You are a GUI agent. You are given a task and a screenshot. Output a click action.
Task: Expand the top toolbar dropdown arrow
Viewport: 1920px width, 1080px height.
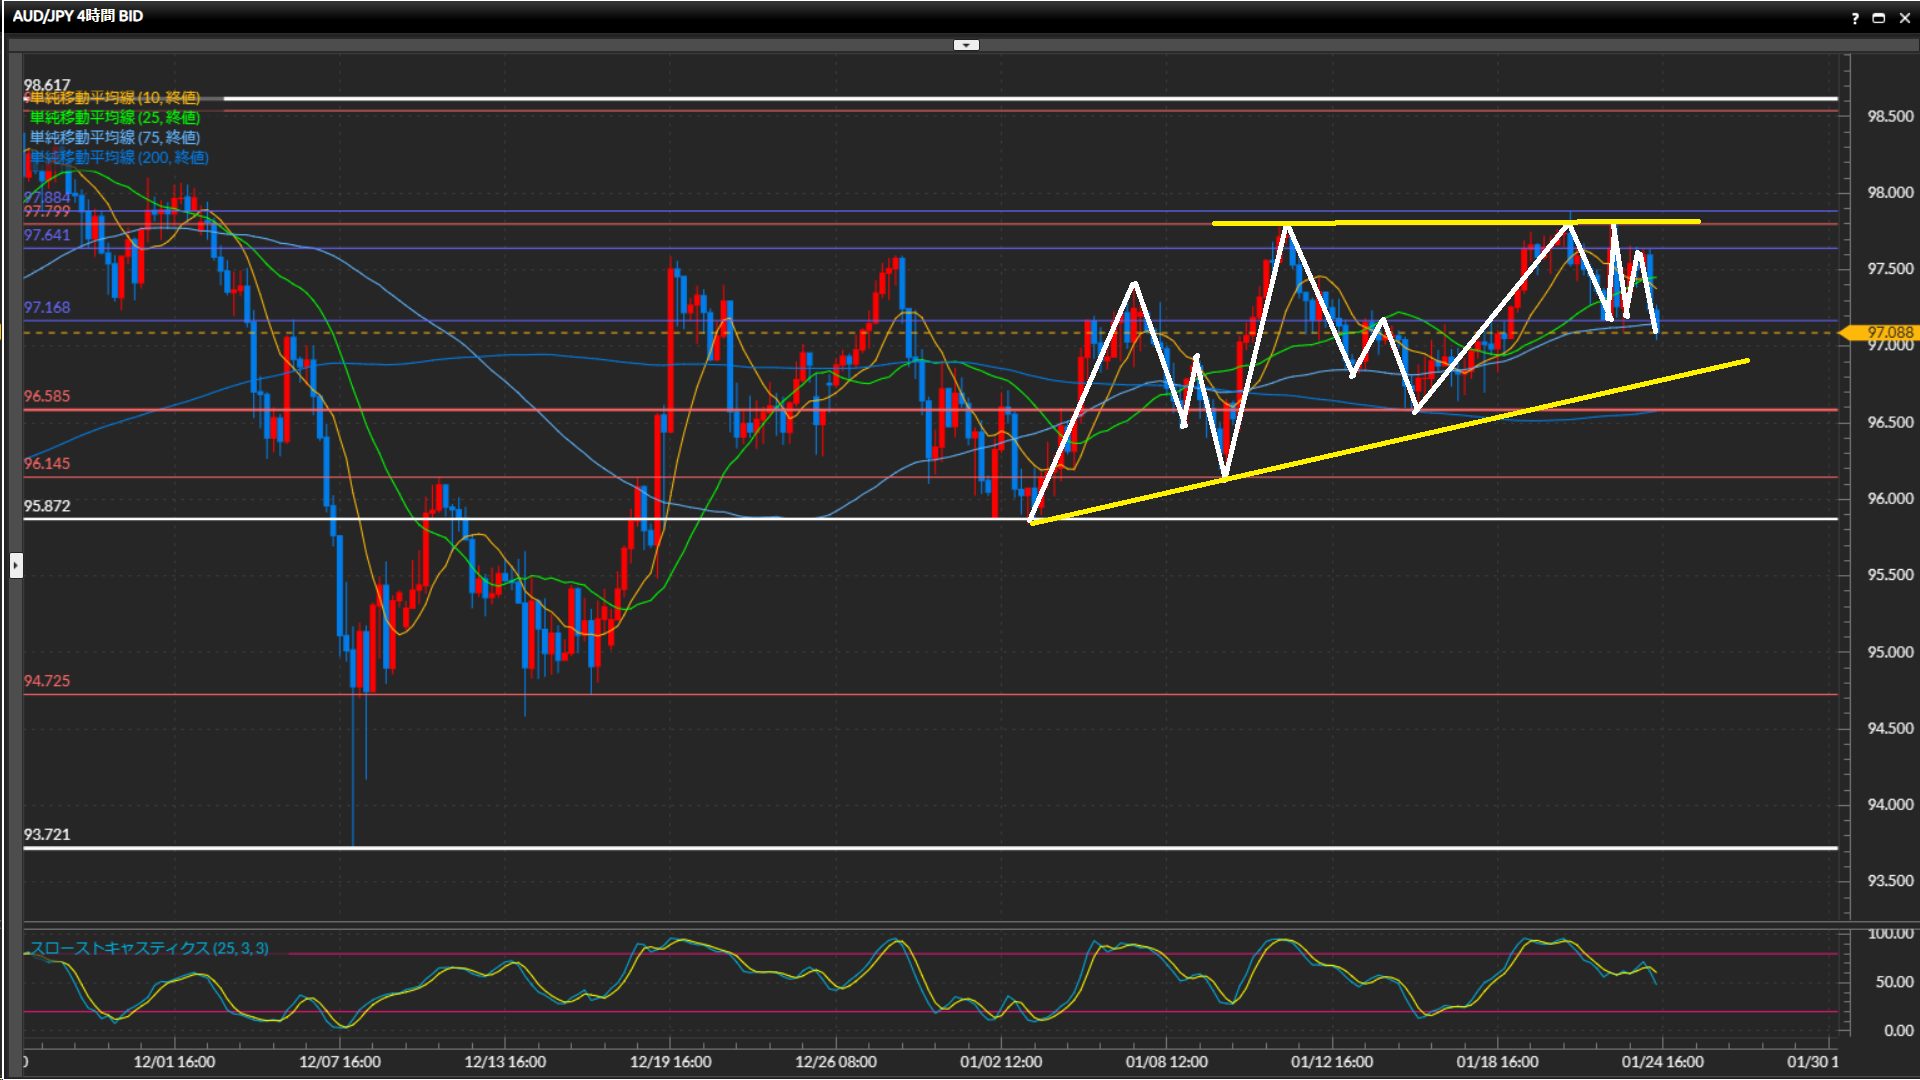(966, 45)
